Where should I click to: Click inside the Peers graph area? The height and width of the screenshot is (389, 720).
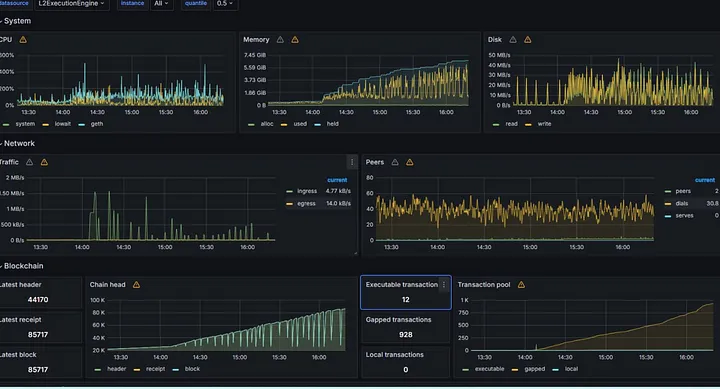[x=514, y=209]
